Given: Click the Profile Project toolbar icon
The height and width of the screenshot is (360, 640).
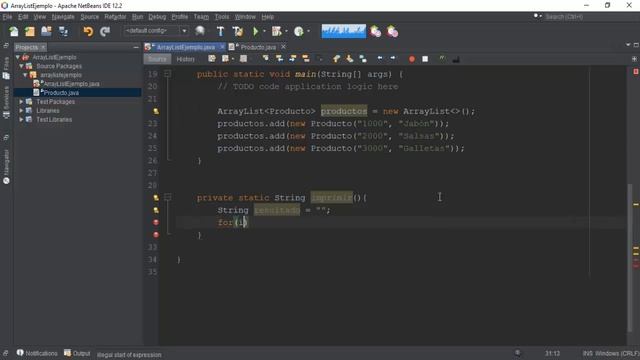Looking at the screenshot, I should [299, 31].
